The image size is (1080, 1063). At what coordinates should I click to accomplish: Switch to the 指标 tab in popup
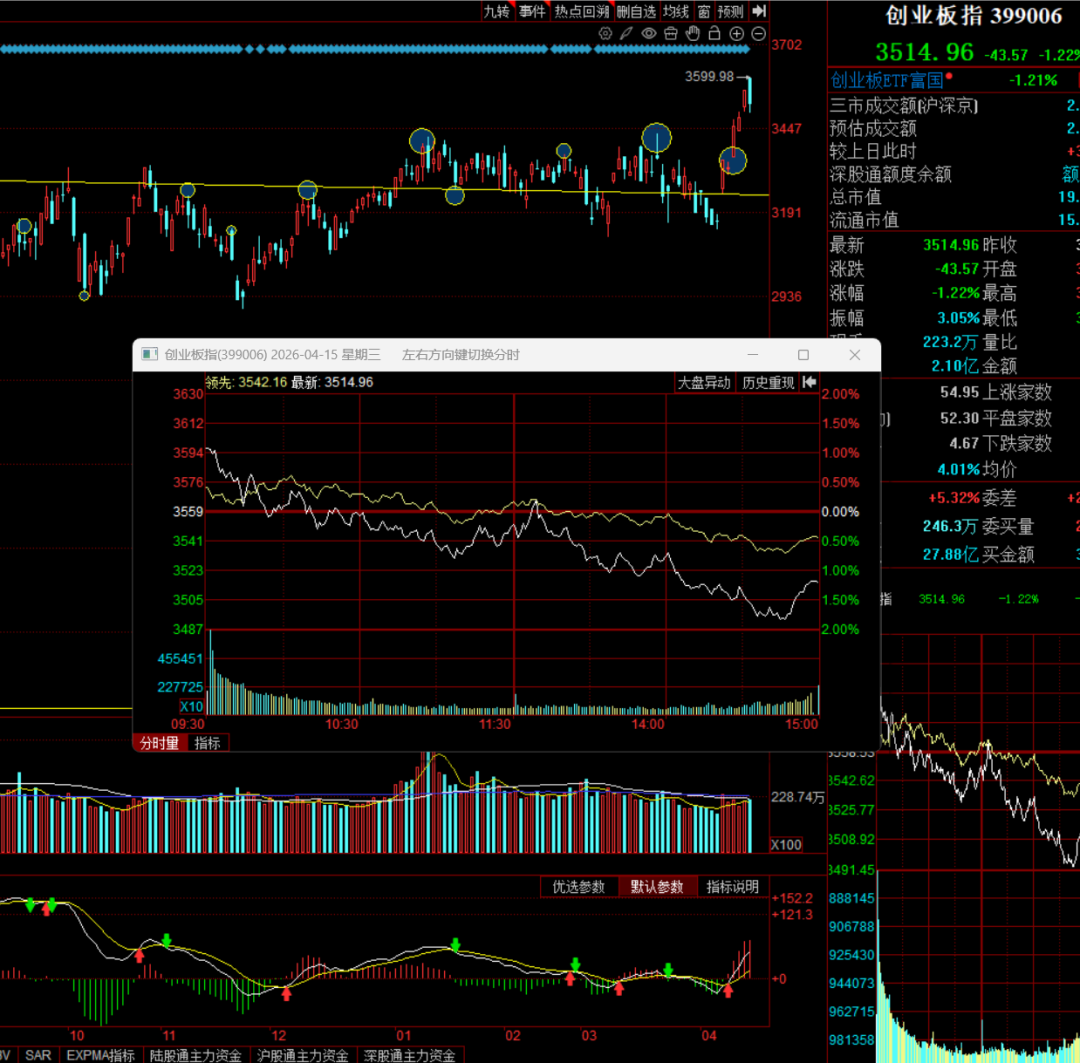(207, 743)
